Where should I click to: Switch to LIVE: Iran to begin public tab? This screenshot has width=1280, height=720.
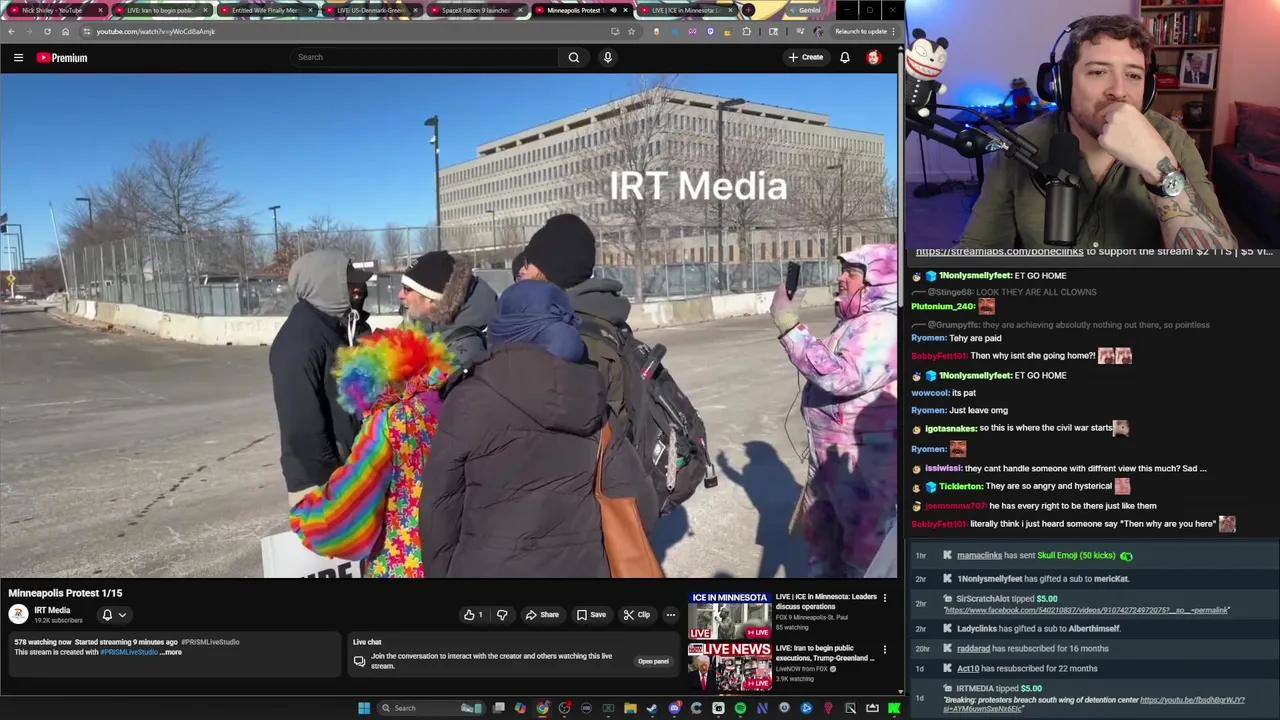tap(159, 10)
